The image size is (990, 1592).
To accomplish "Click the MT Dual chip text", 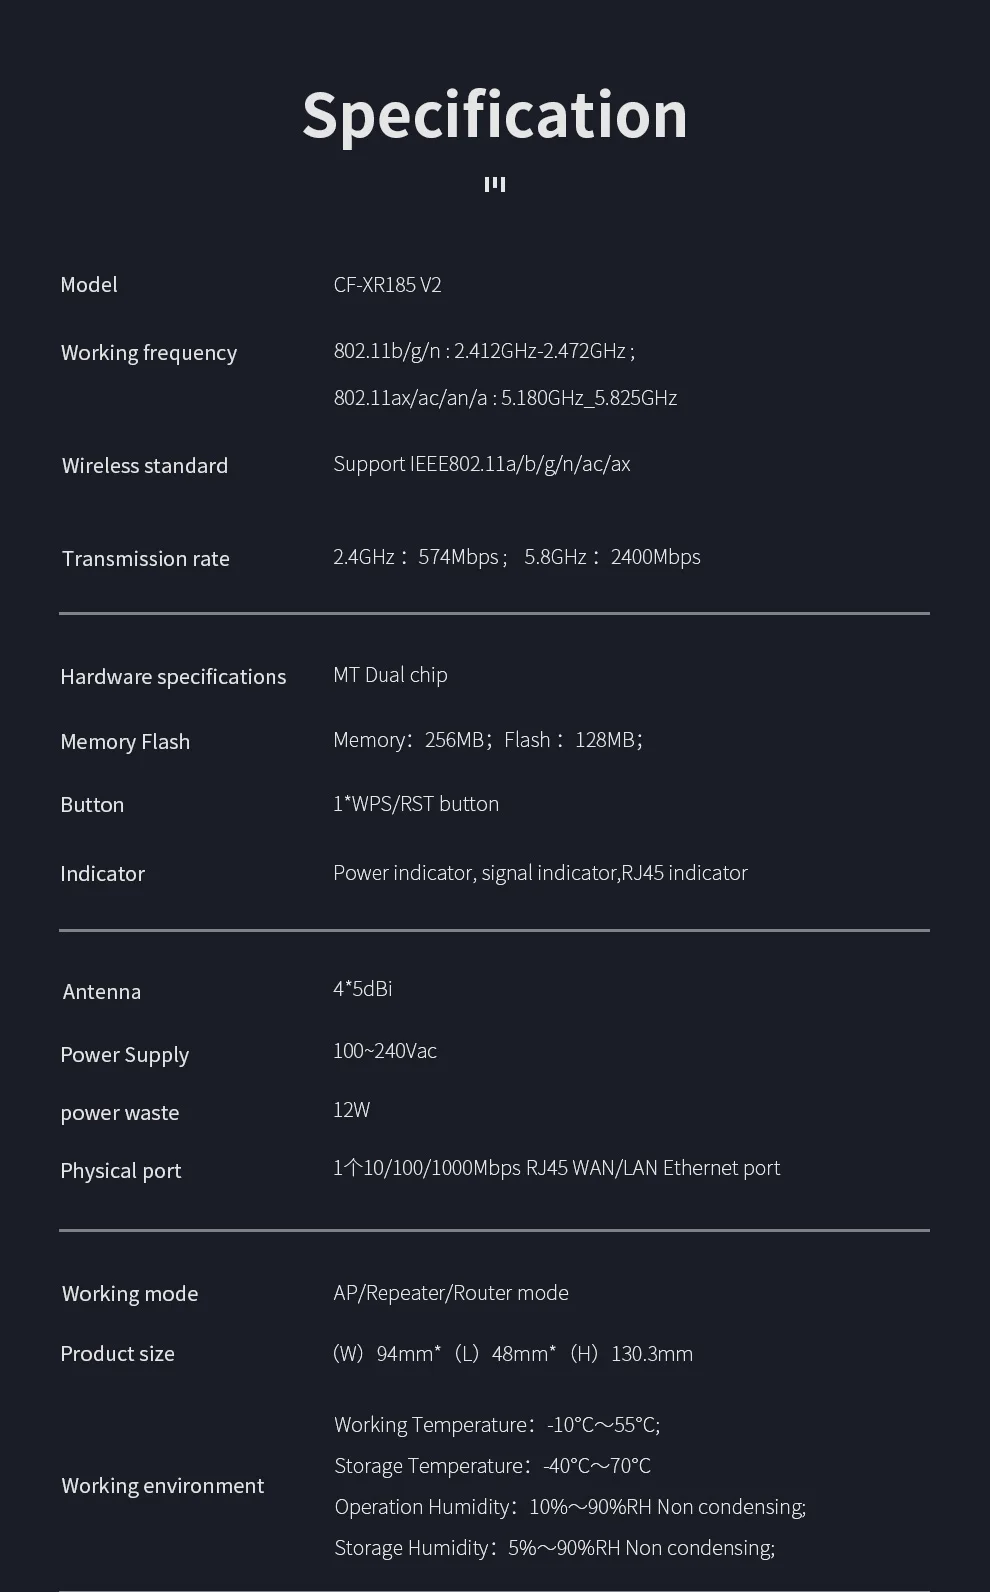I will [x=390, y=675].
